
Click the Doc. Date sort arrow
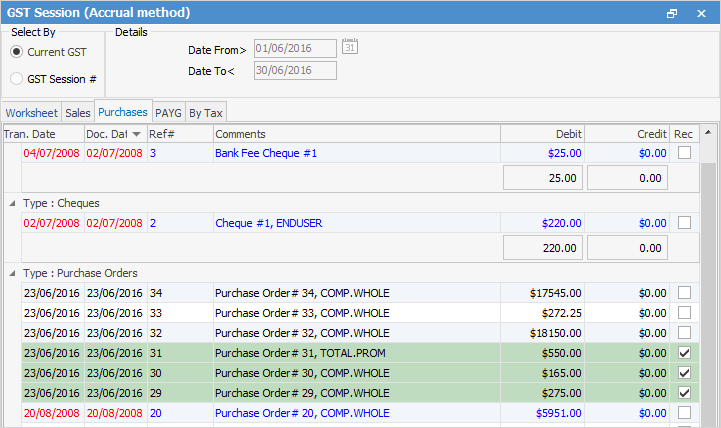[136, 134]
